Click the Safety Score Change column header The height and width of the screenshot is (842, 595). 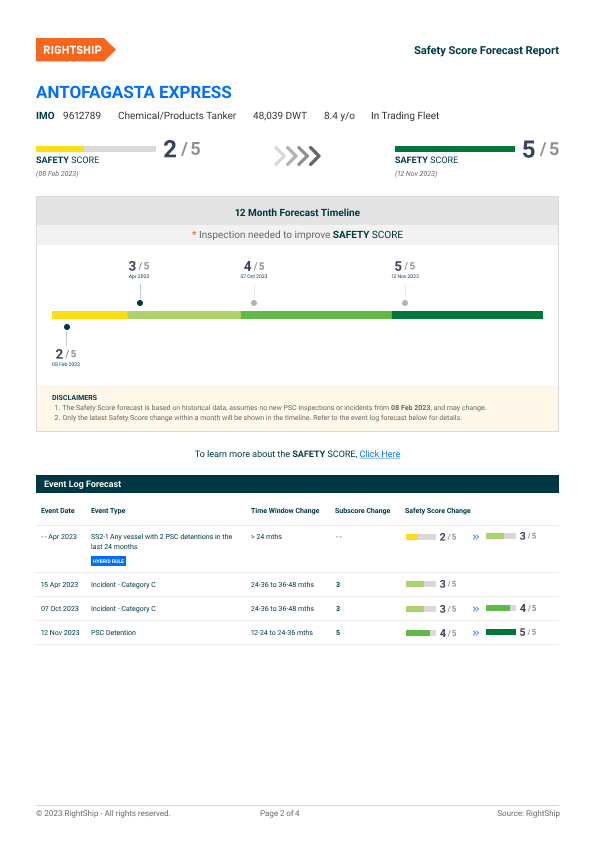[x=438, y=511]
